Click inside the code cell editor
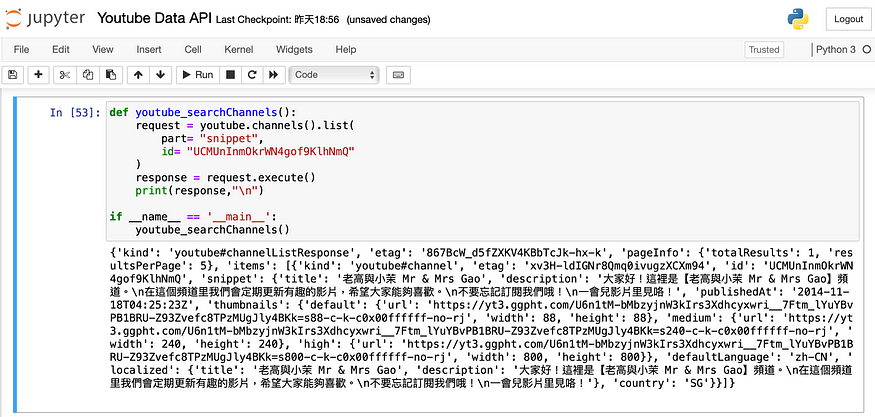The height and width of the screenshot is (417, 875). point(482,171)
